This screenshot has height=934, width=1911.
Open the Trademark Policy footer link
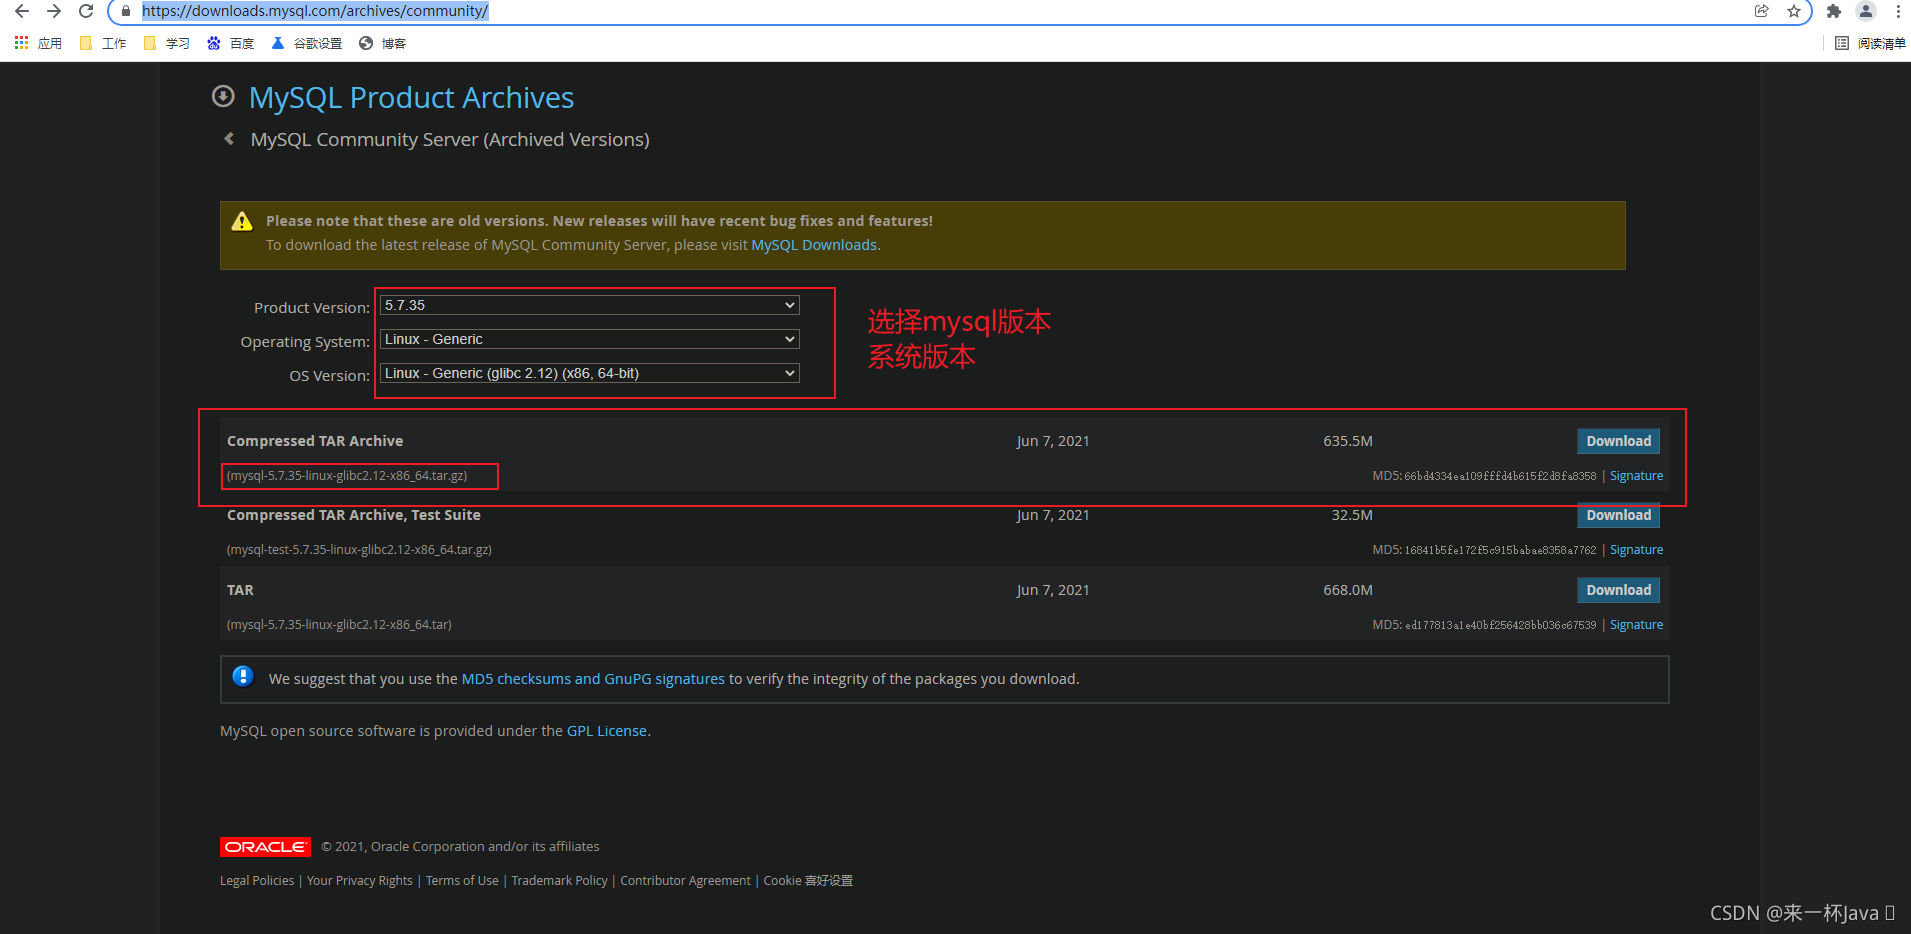point(560,881)
